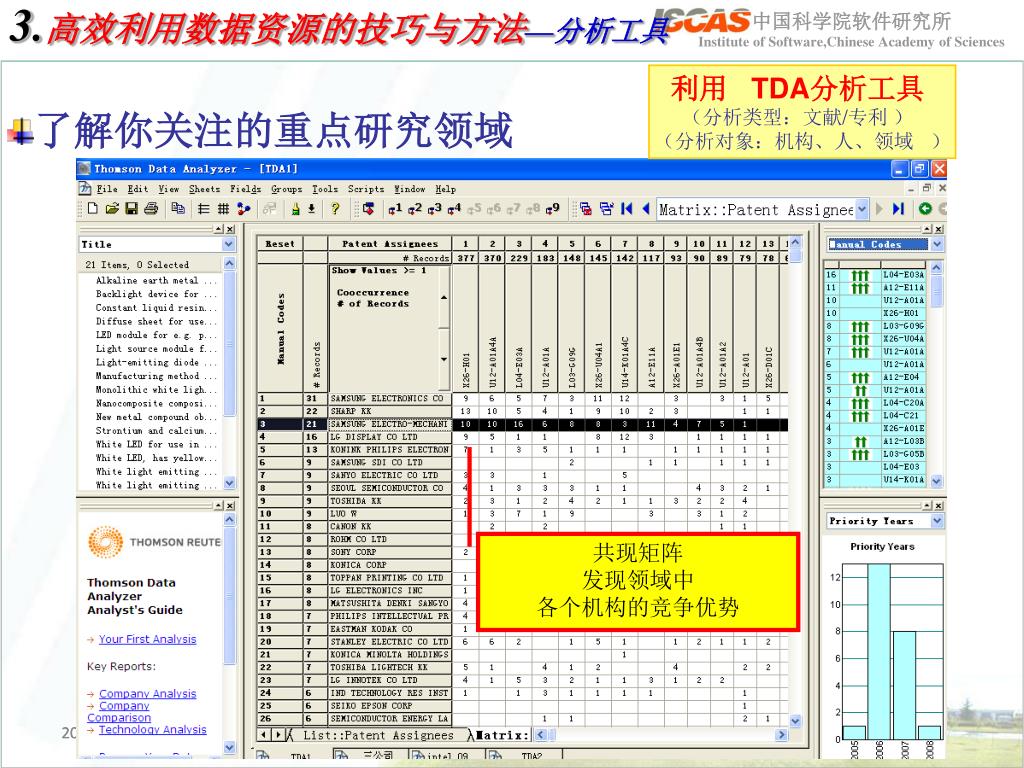Click the Patent Assignees column header

[390, 244]
